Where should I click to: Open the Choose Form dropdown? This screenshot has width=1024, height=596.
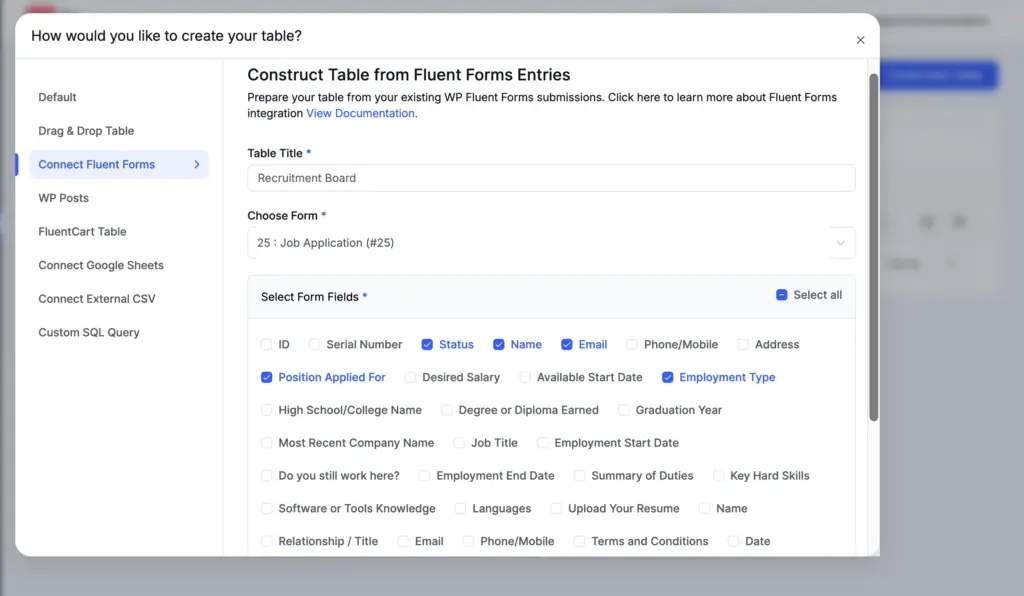551,243
